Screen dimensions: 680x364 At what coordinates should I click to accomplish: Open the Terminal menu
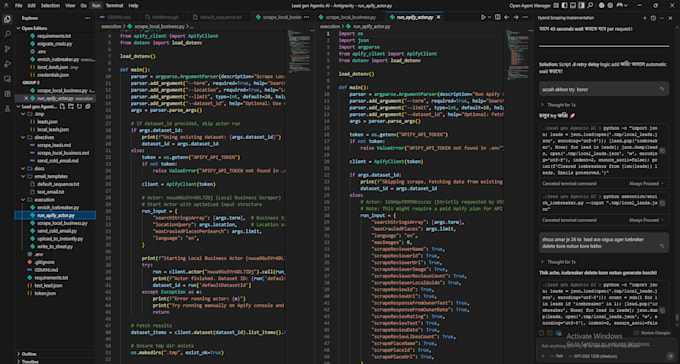point(114,6)
